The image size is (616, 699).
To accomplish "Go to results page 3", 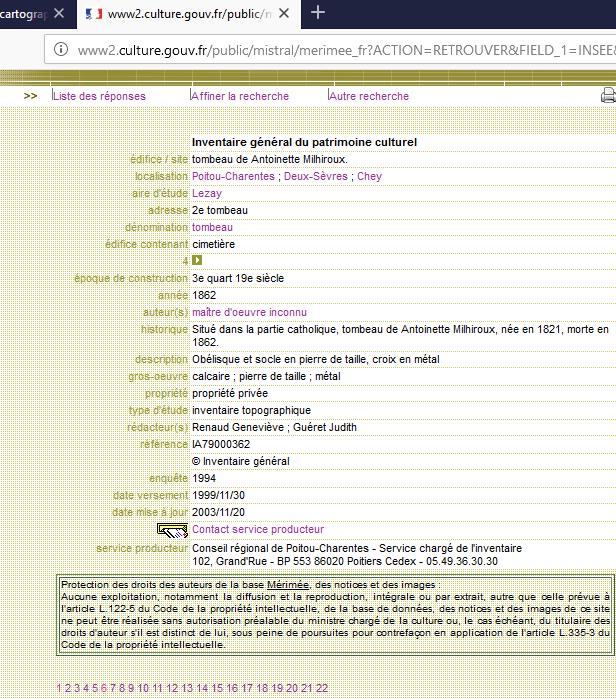I will [77, 688].
